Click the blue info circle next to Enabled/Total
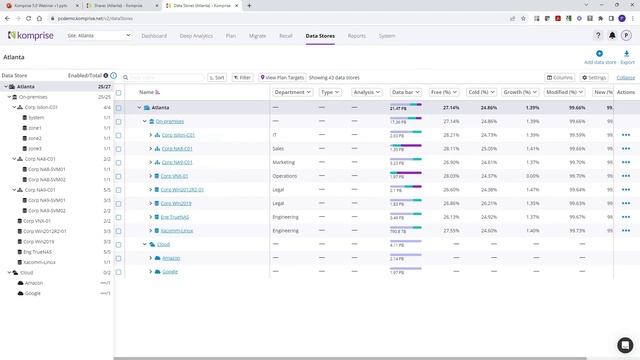The height and width of the screenshot is (360, 640). [x=113, y=76]
